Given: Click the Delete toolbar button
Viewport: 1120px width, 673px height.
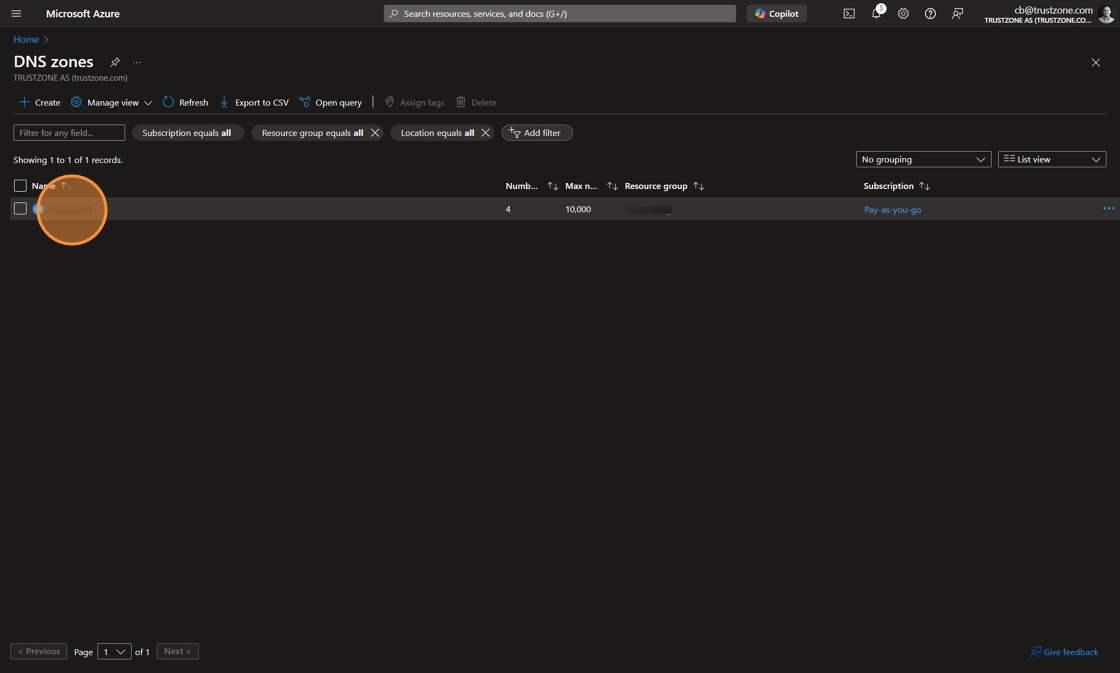Looking at the screenshot, I should pyautogui.click(x=476, y=102).
